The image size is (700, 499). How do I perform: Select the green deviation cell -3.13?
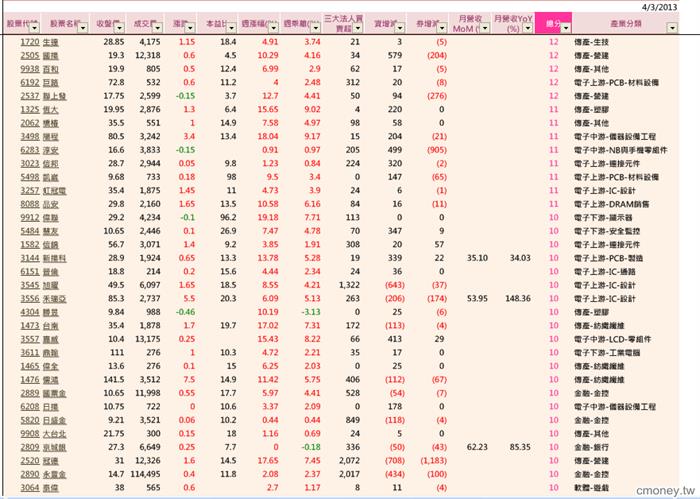click(311, 312)
